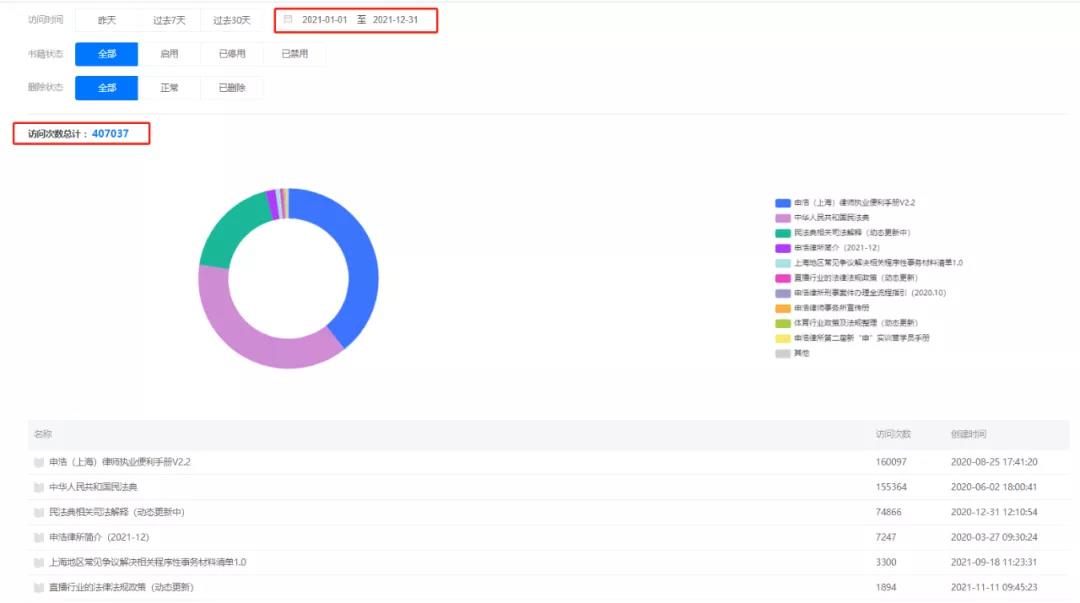Click book icon beside 中华人民共和国民法典 row
The width and height of the screenshot is (1080, 603).
coord(39,487)
